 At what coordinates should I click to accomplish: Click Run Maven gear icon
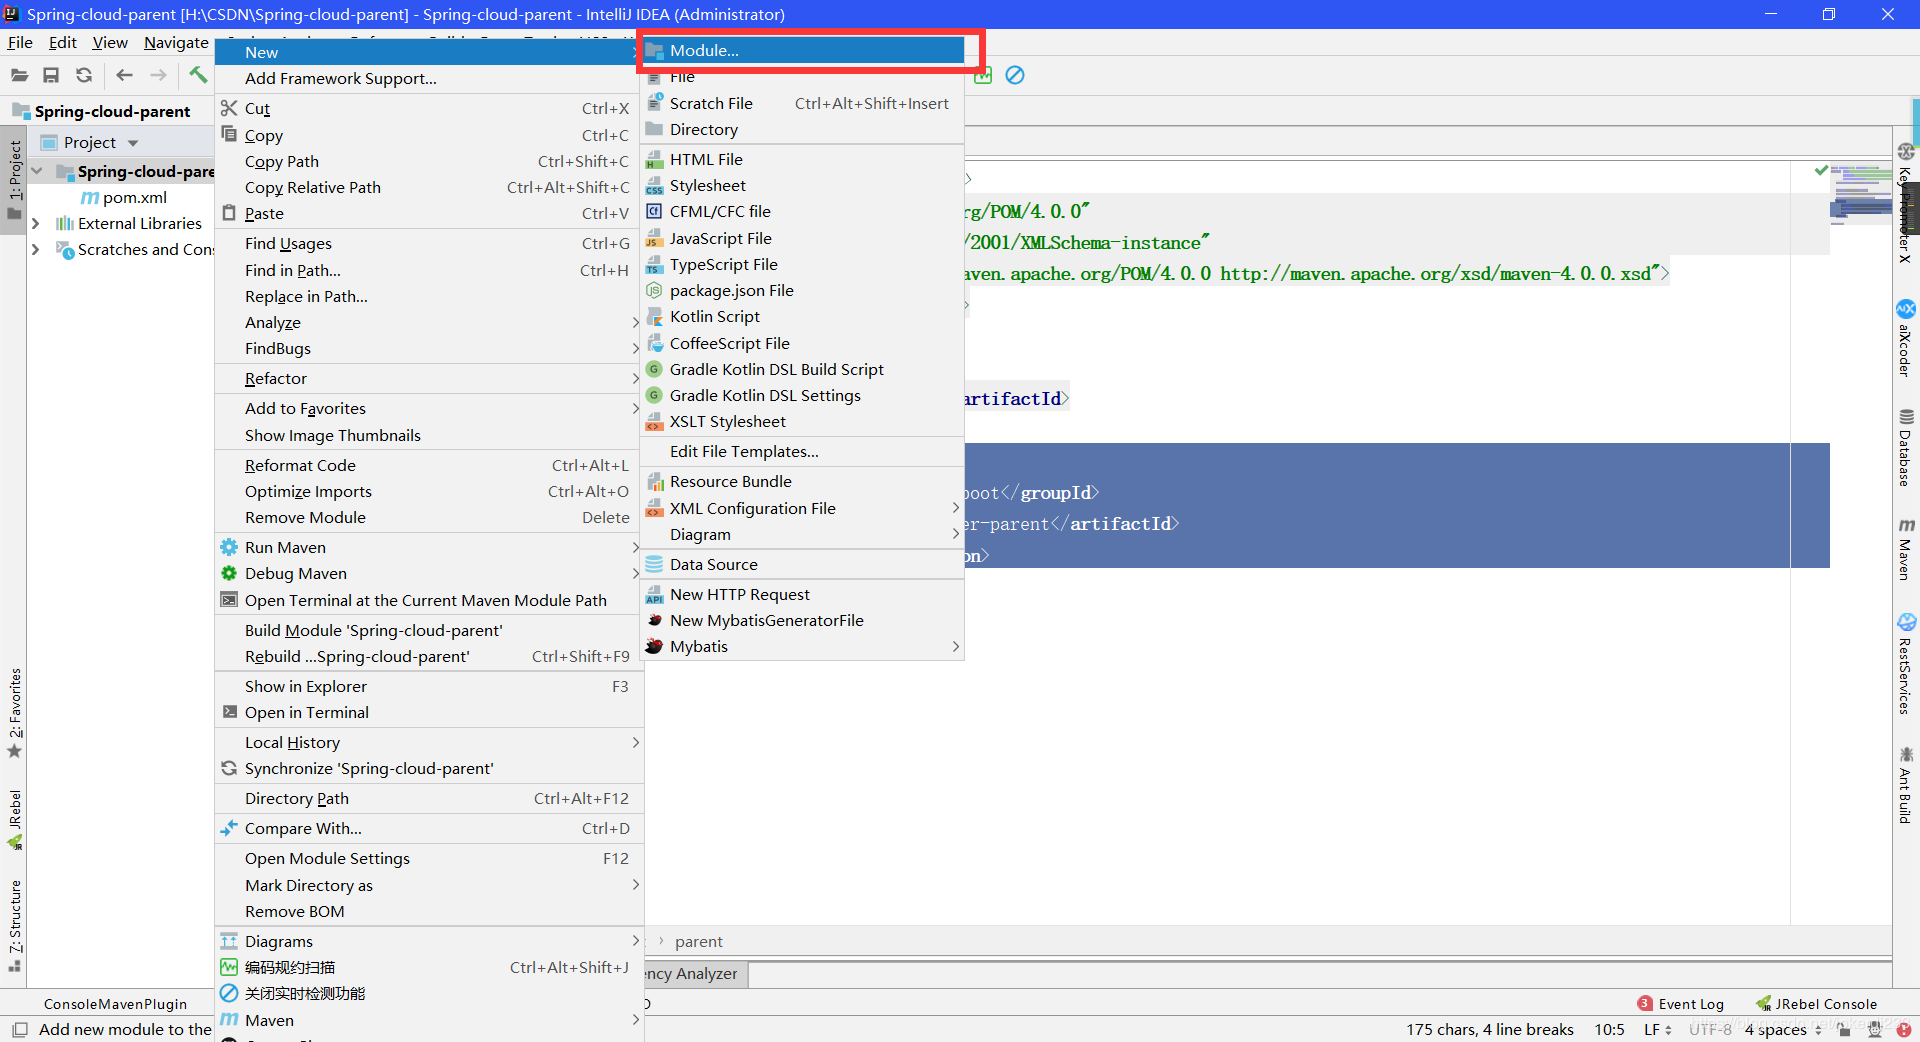tap(229, 547)
